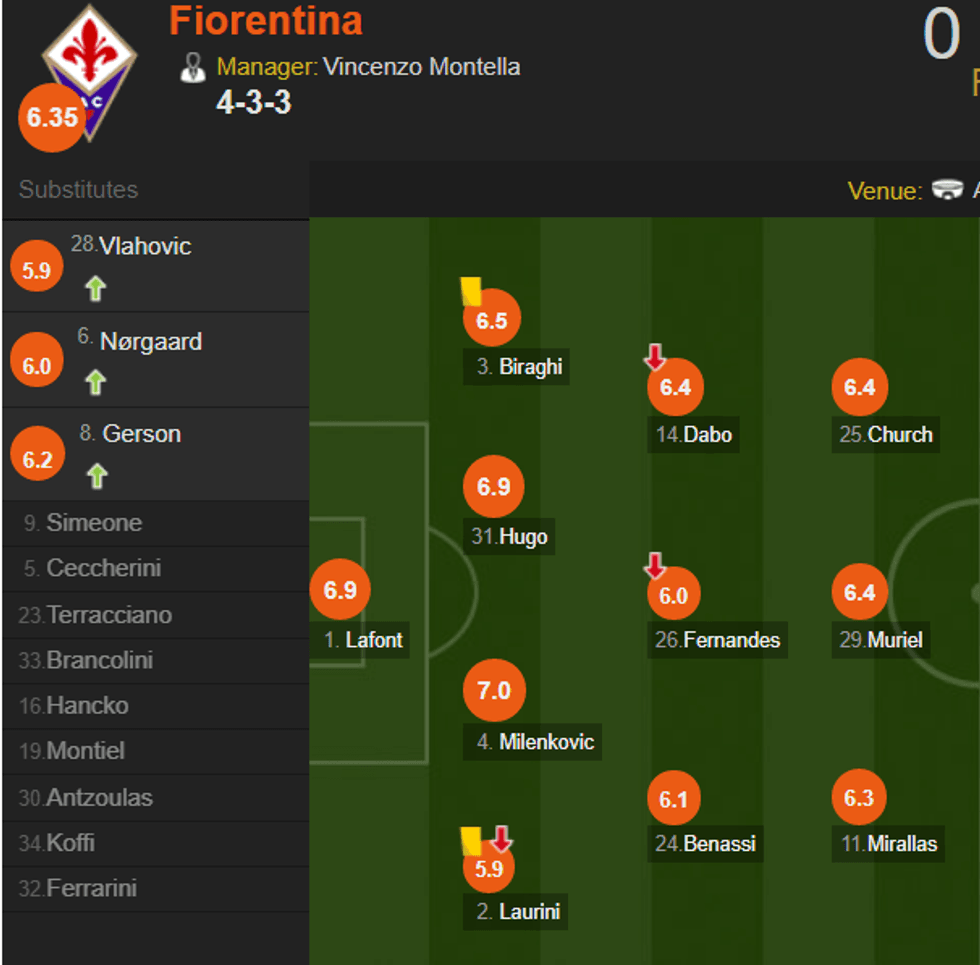The height and width of the screenshot is (965, 980).
Task: Select Ferrarini in the substitutes list
Action: [91, 888]
